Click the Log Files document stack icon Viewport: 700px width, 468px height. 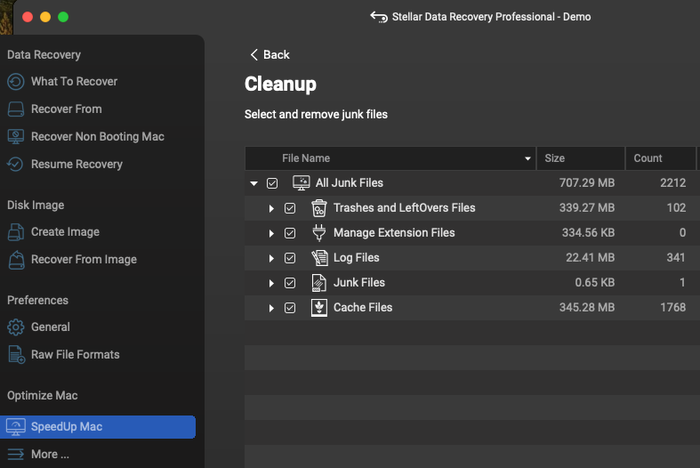pyautogui.click(x=319, y=258)
